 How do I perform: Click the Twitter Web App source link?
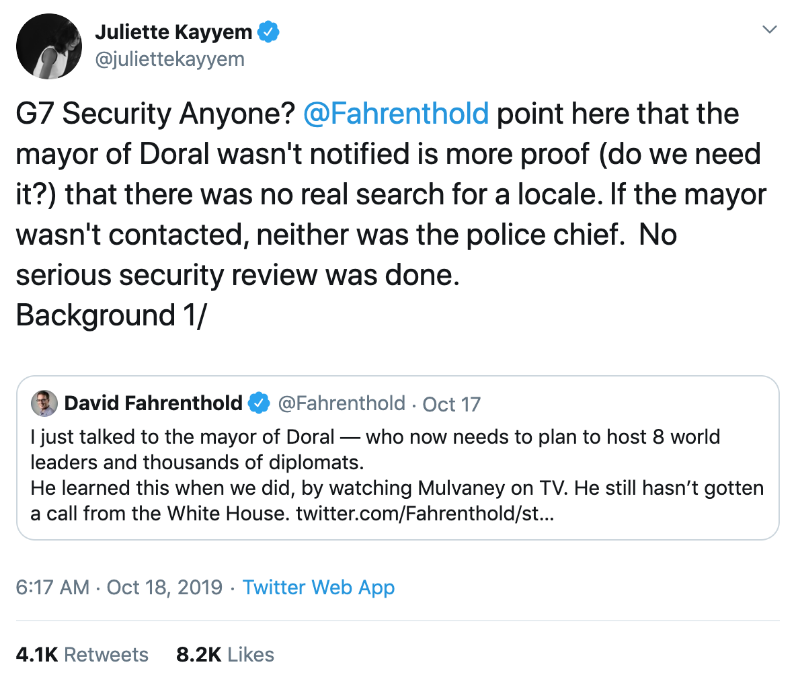(x=319, y=587)
